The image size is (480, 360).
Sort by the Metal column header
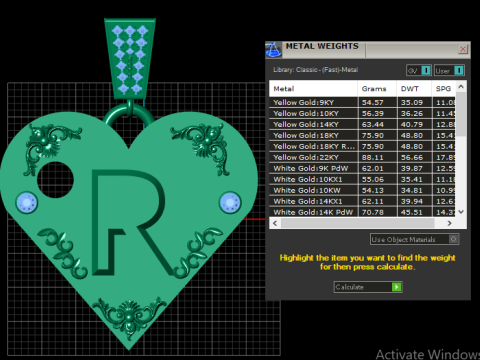[313, 89]
